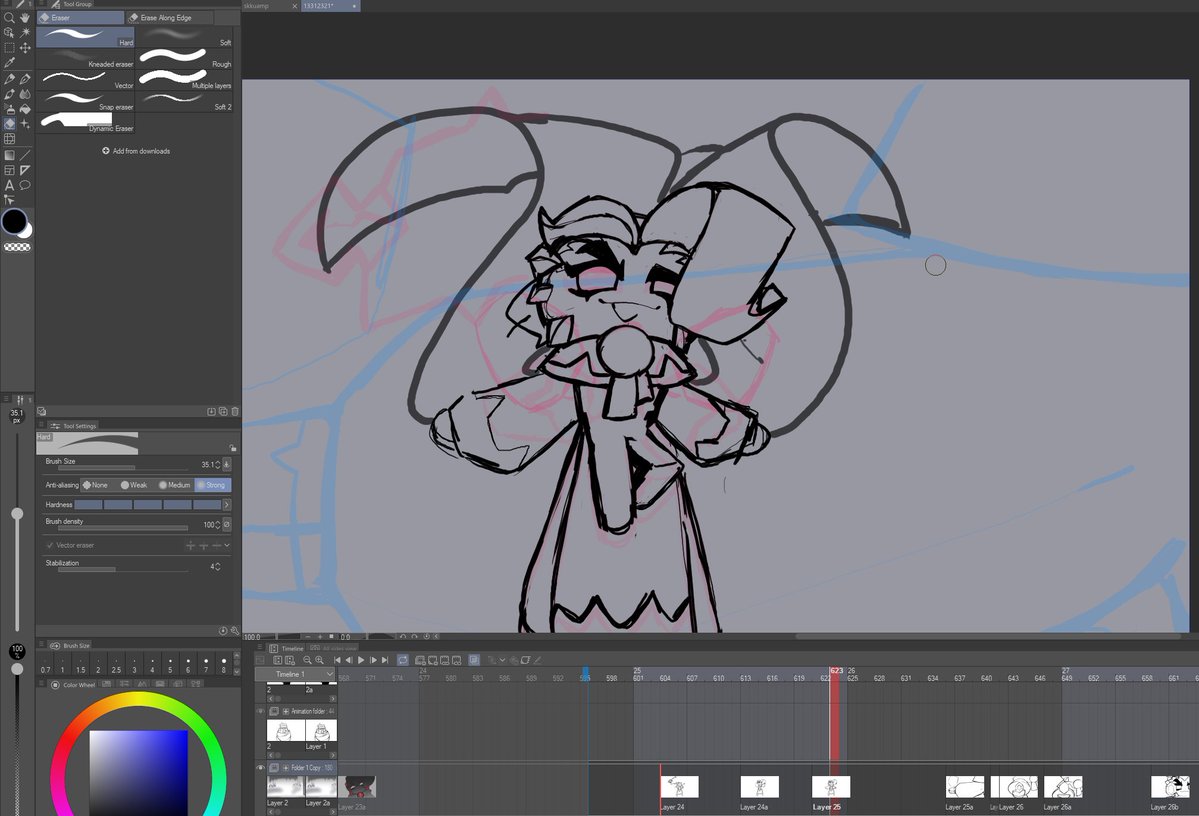Select the Brush tool

9,94
